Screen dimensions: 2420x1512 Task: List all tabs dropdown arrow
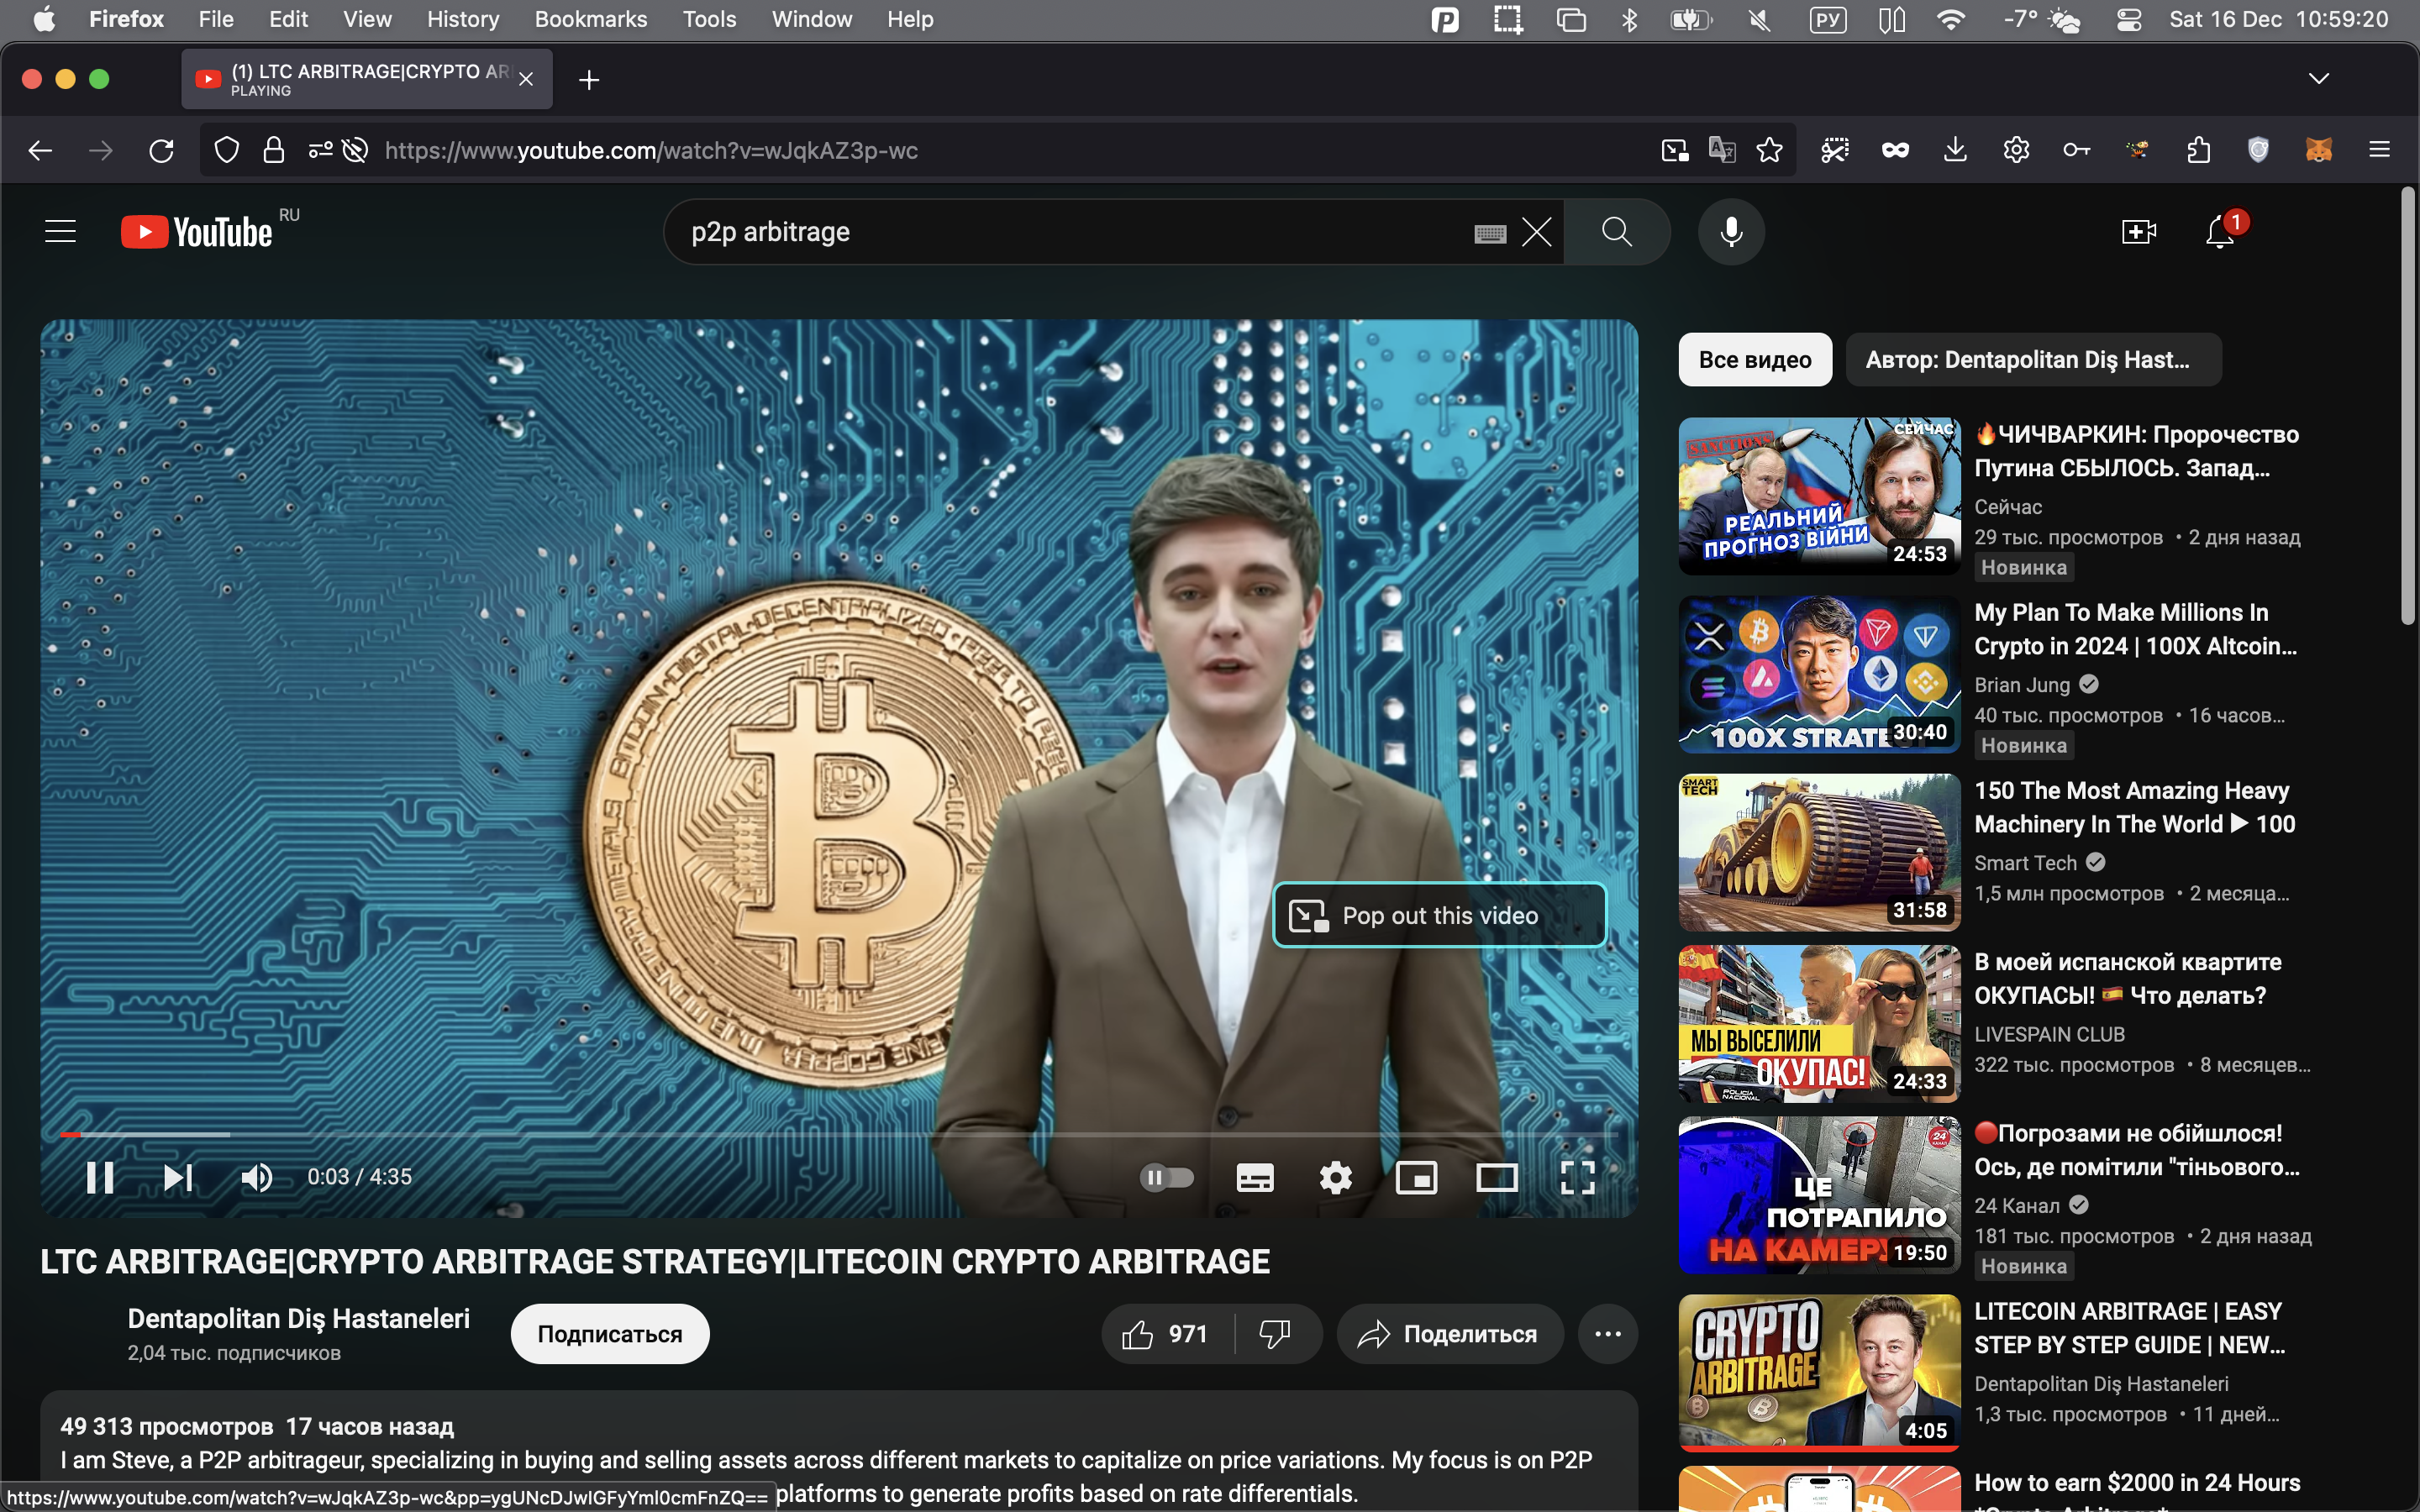tap(2318, 78)
